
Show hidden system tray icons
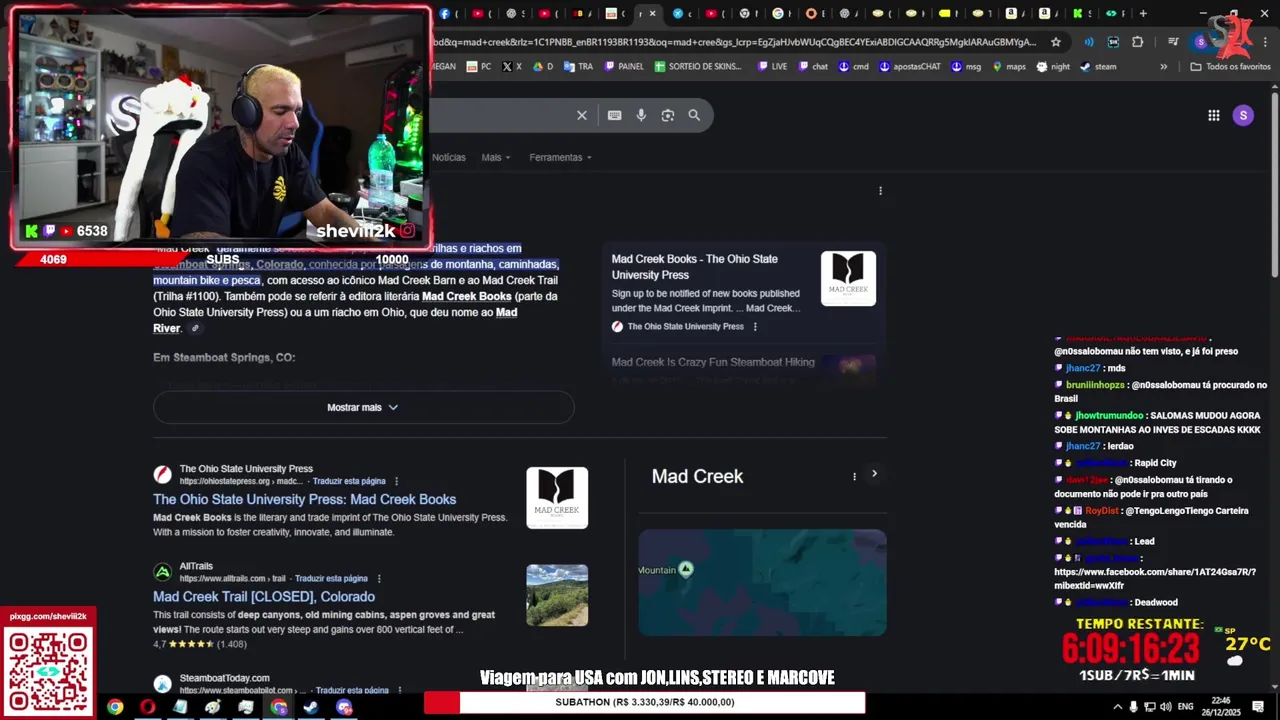[1117, 707]
